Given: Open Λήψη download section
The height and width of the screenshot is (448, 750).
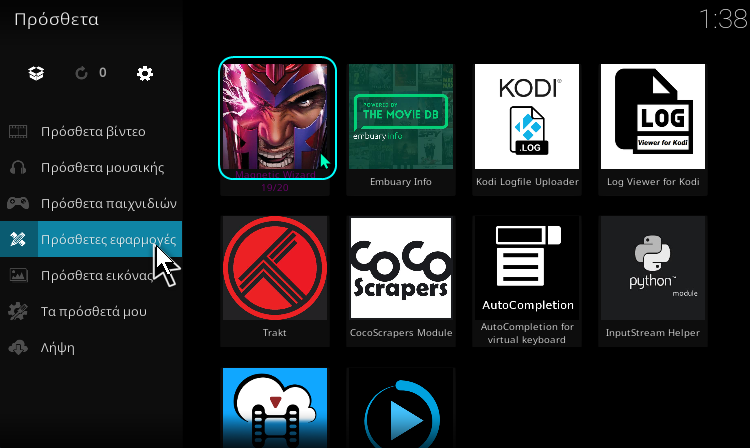Looking at the screenshot, I should [91, 348].
